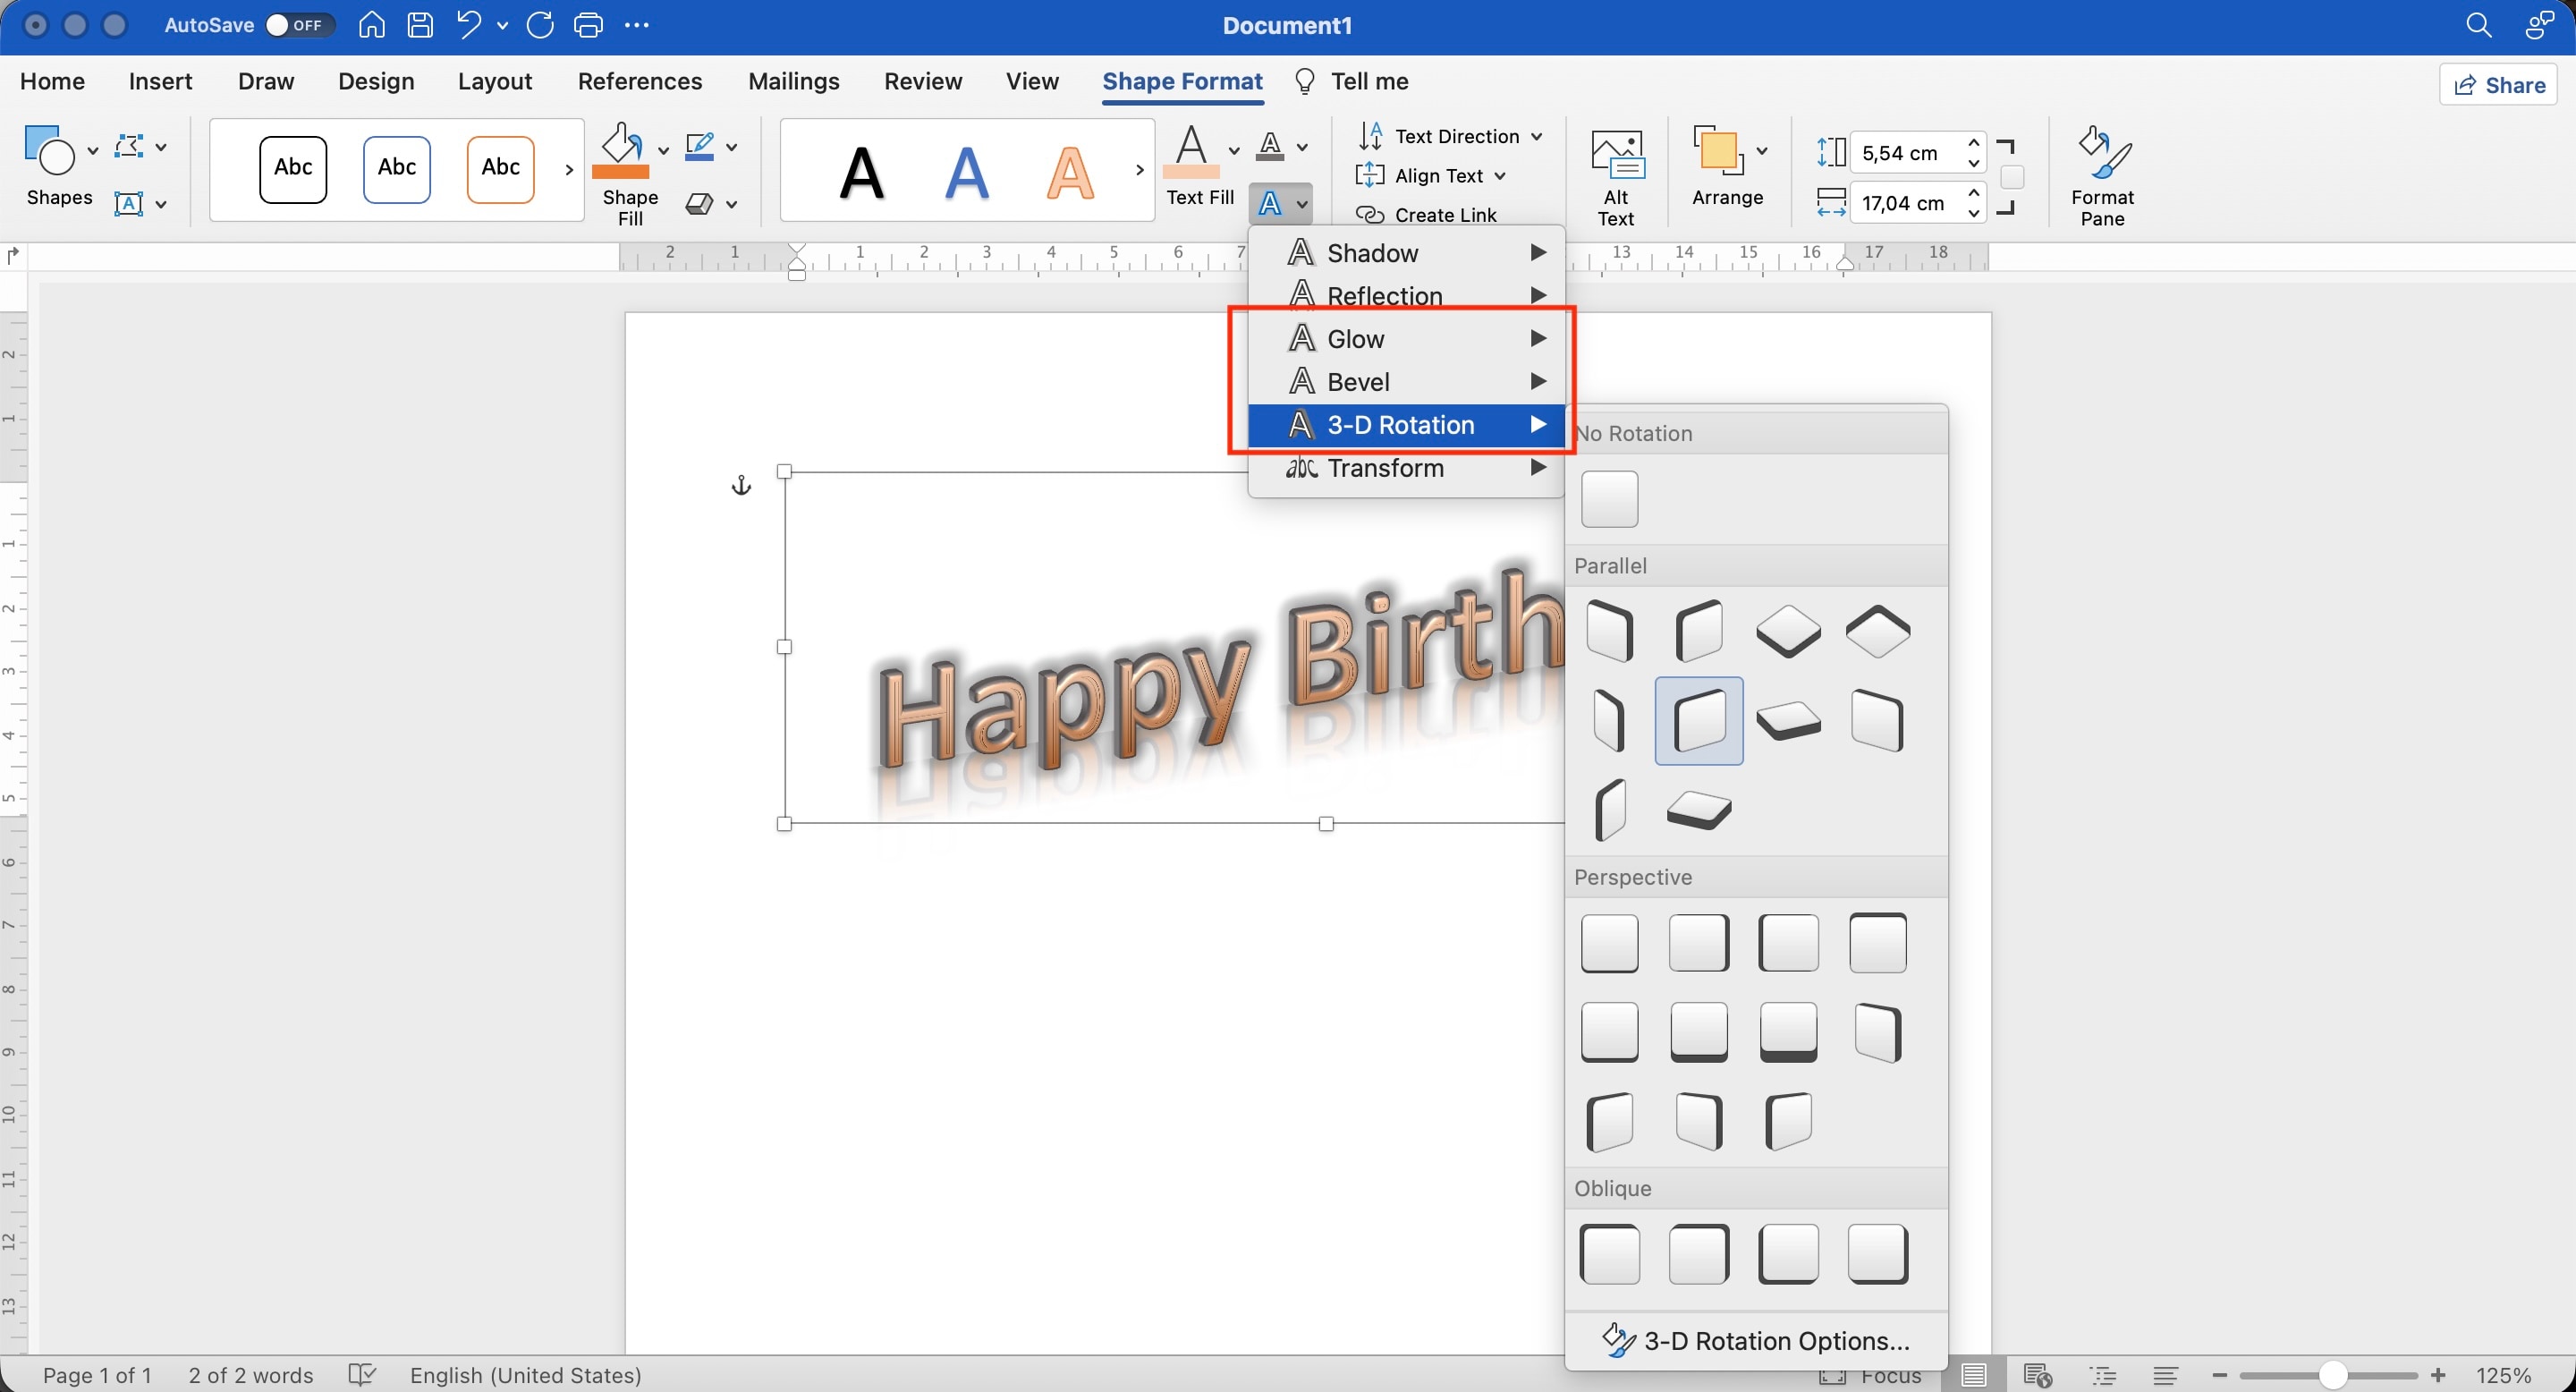Click the Redo circular arrow icon
Screen dimensions: 2576x1392
[x=540, y=25]
